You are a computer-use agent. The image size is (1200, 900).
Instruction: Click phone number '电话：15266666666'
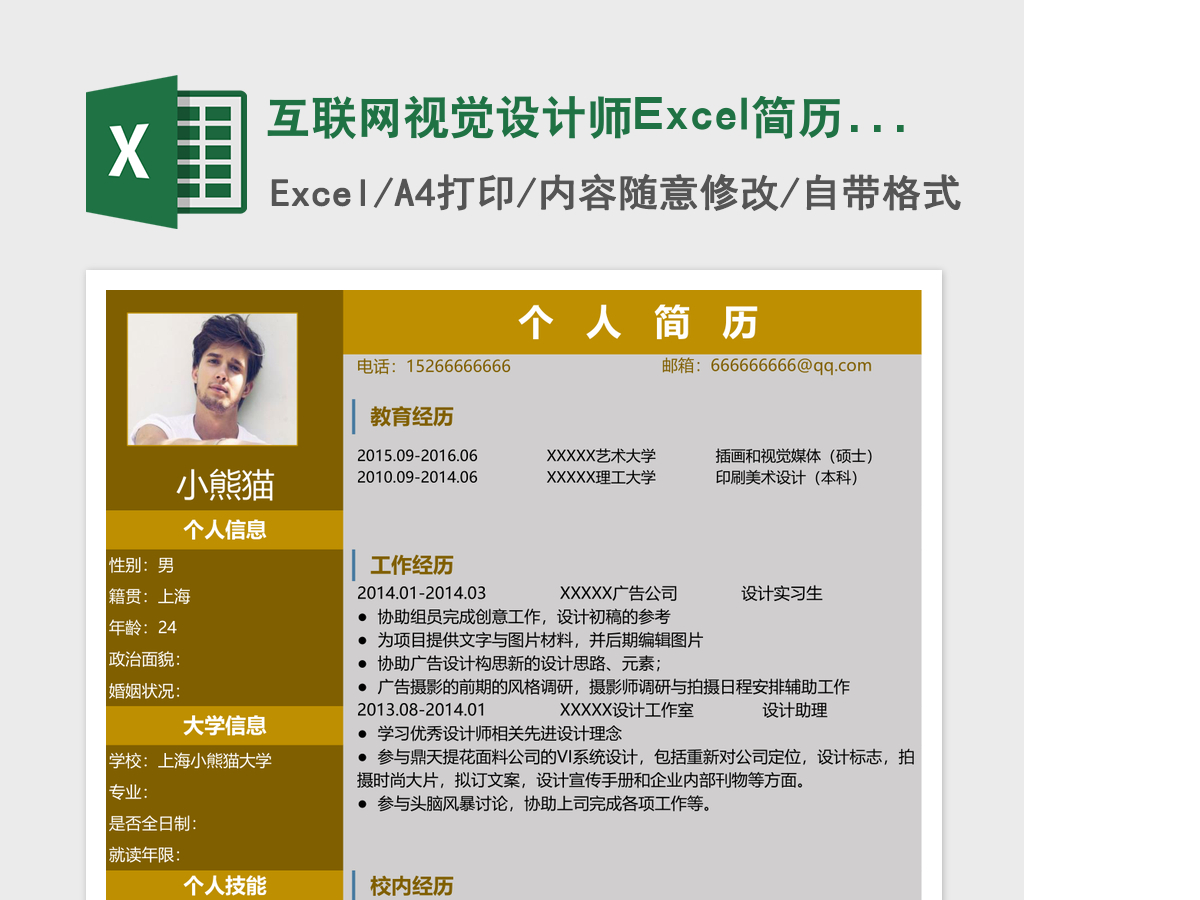pyautogui.click(x=434, y=366)
